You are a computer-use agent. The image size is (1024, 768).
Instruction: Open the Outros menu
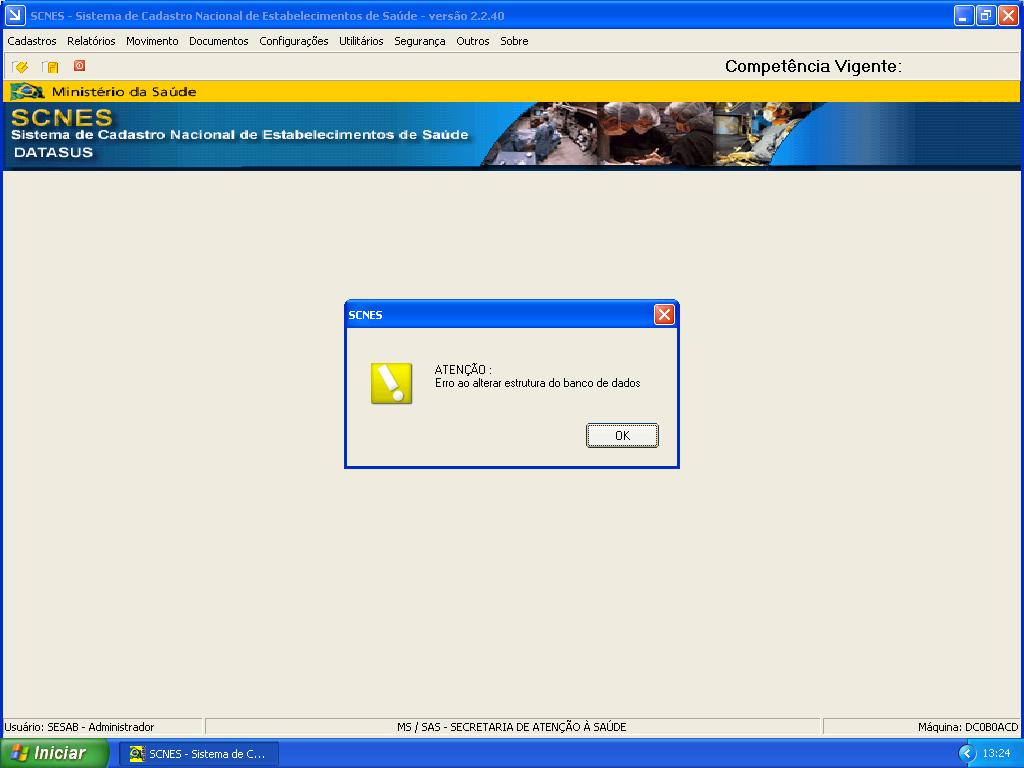tap(473, 41)
